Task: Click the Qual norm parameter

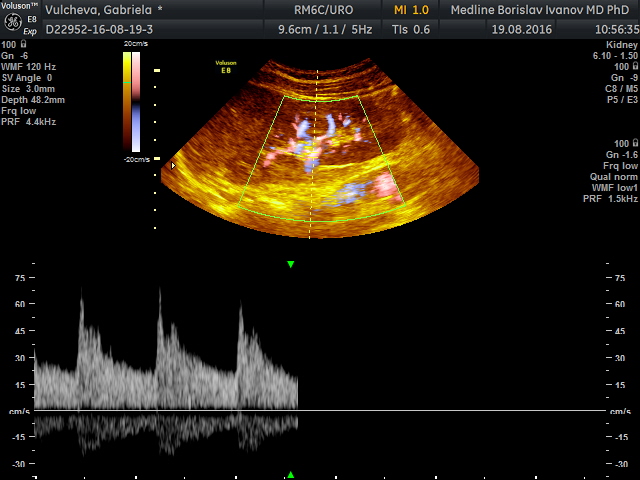Action: (x=613, y=177)
